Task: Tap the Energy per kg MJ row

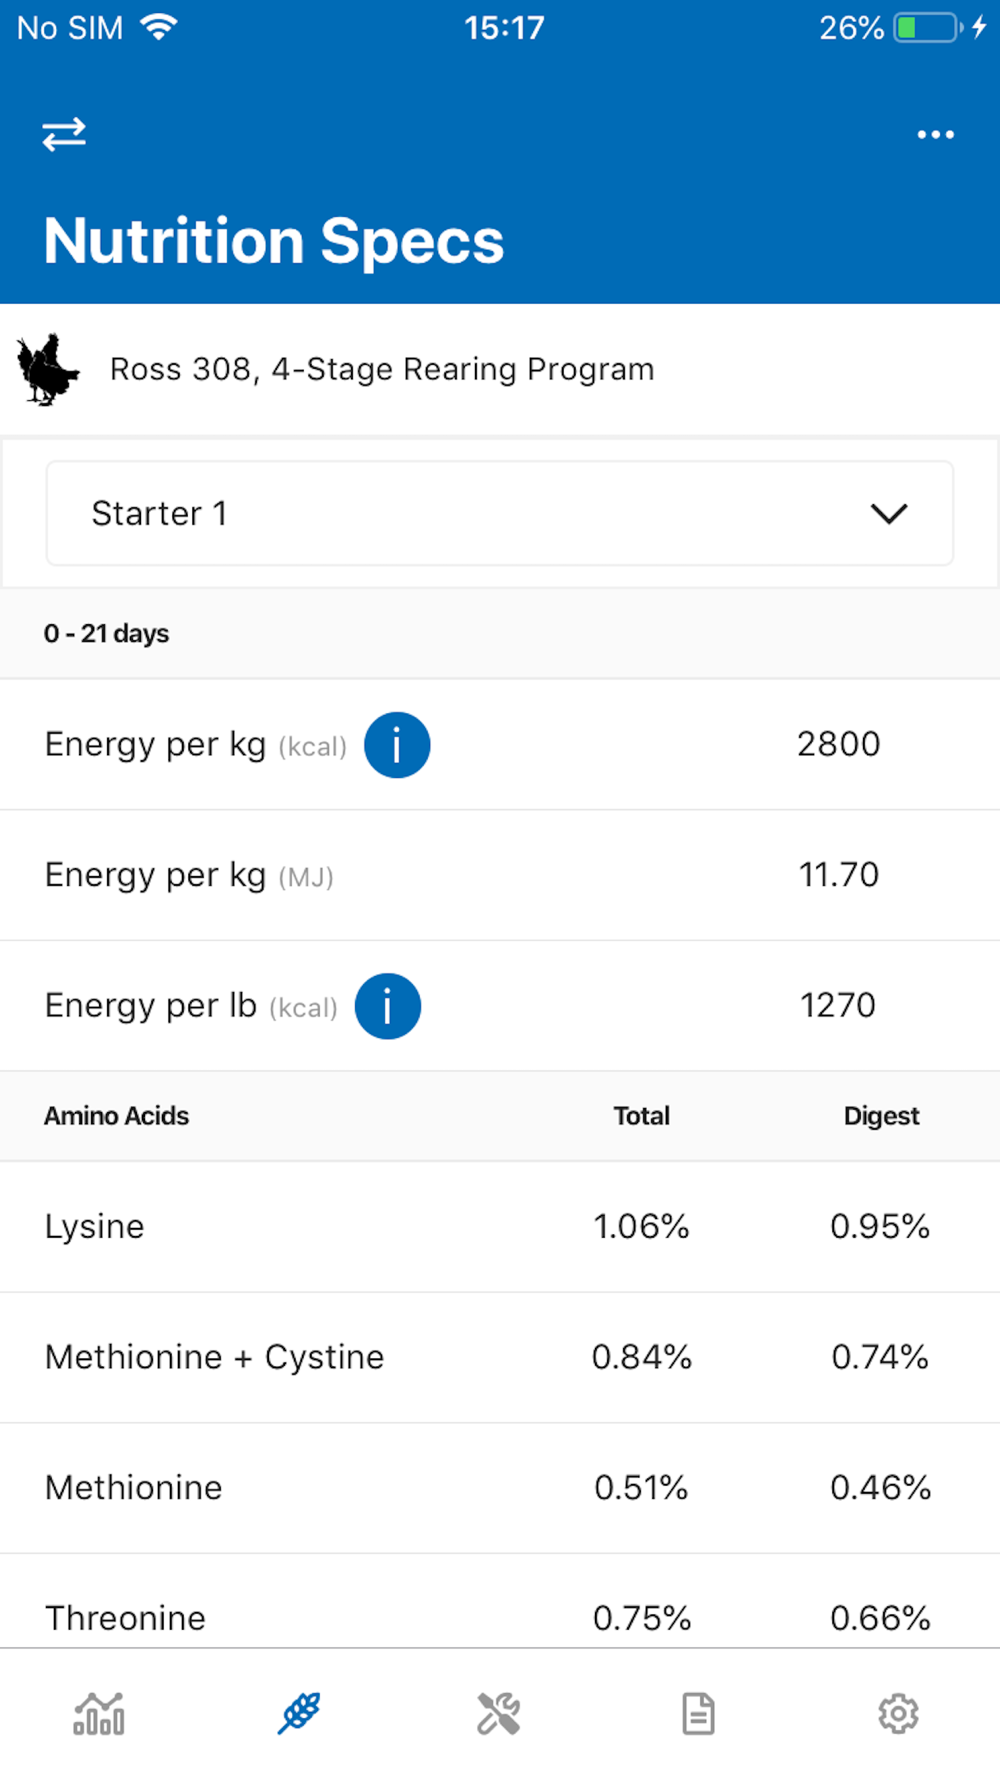Action: pos(500,875)
